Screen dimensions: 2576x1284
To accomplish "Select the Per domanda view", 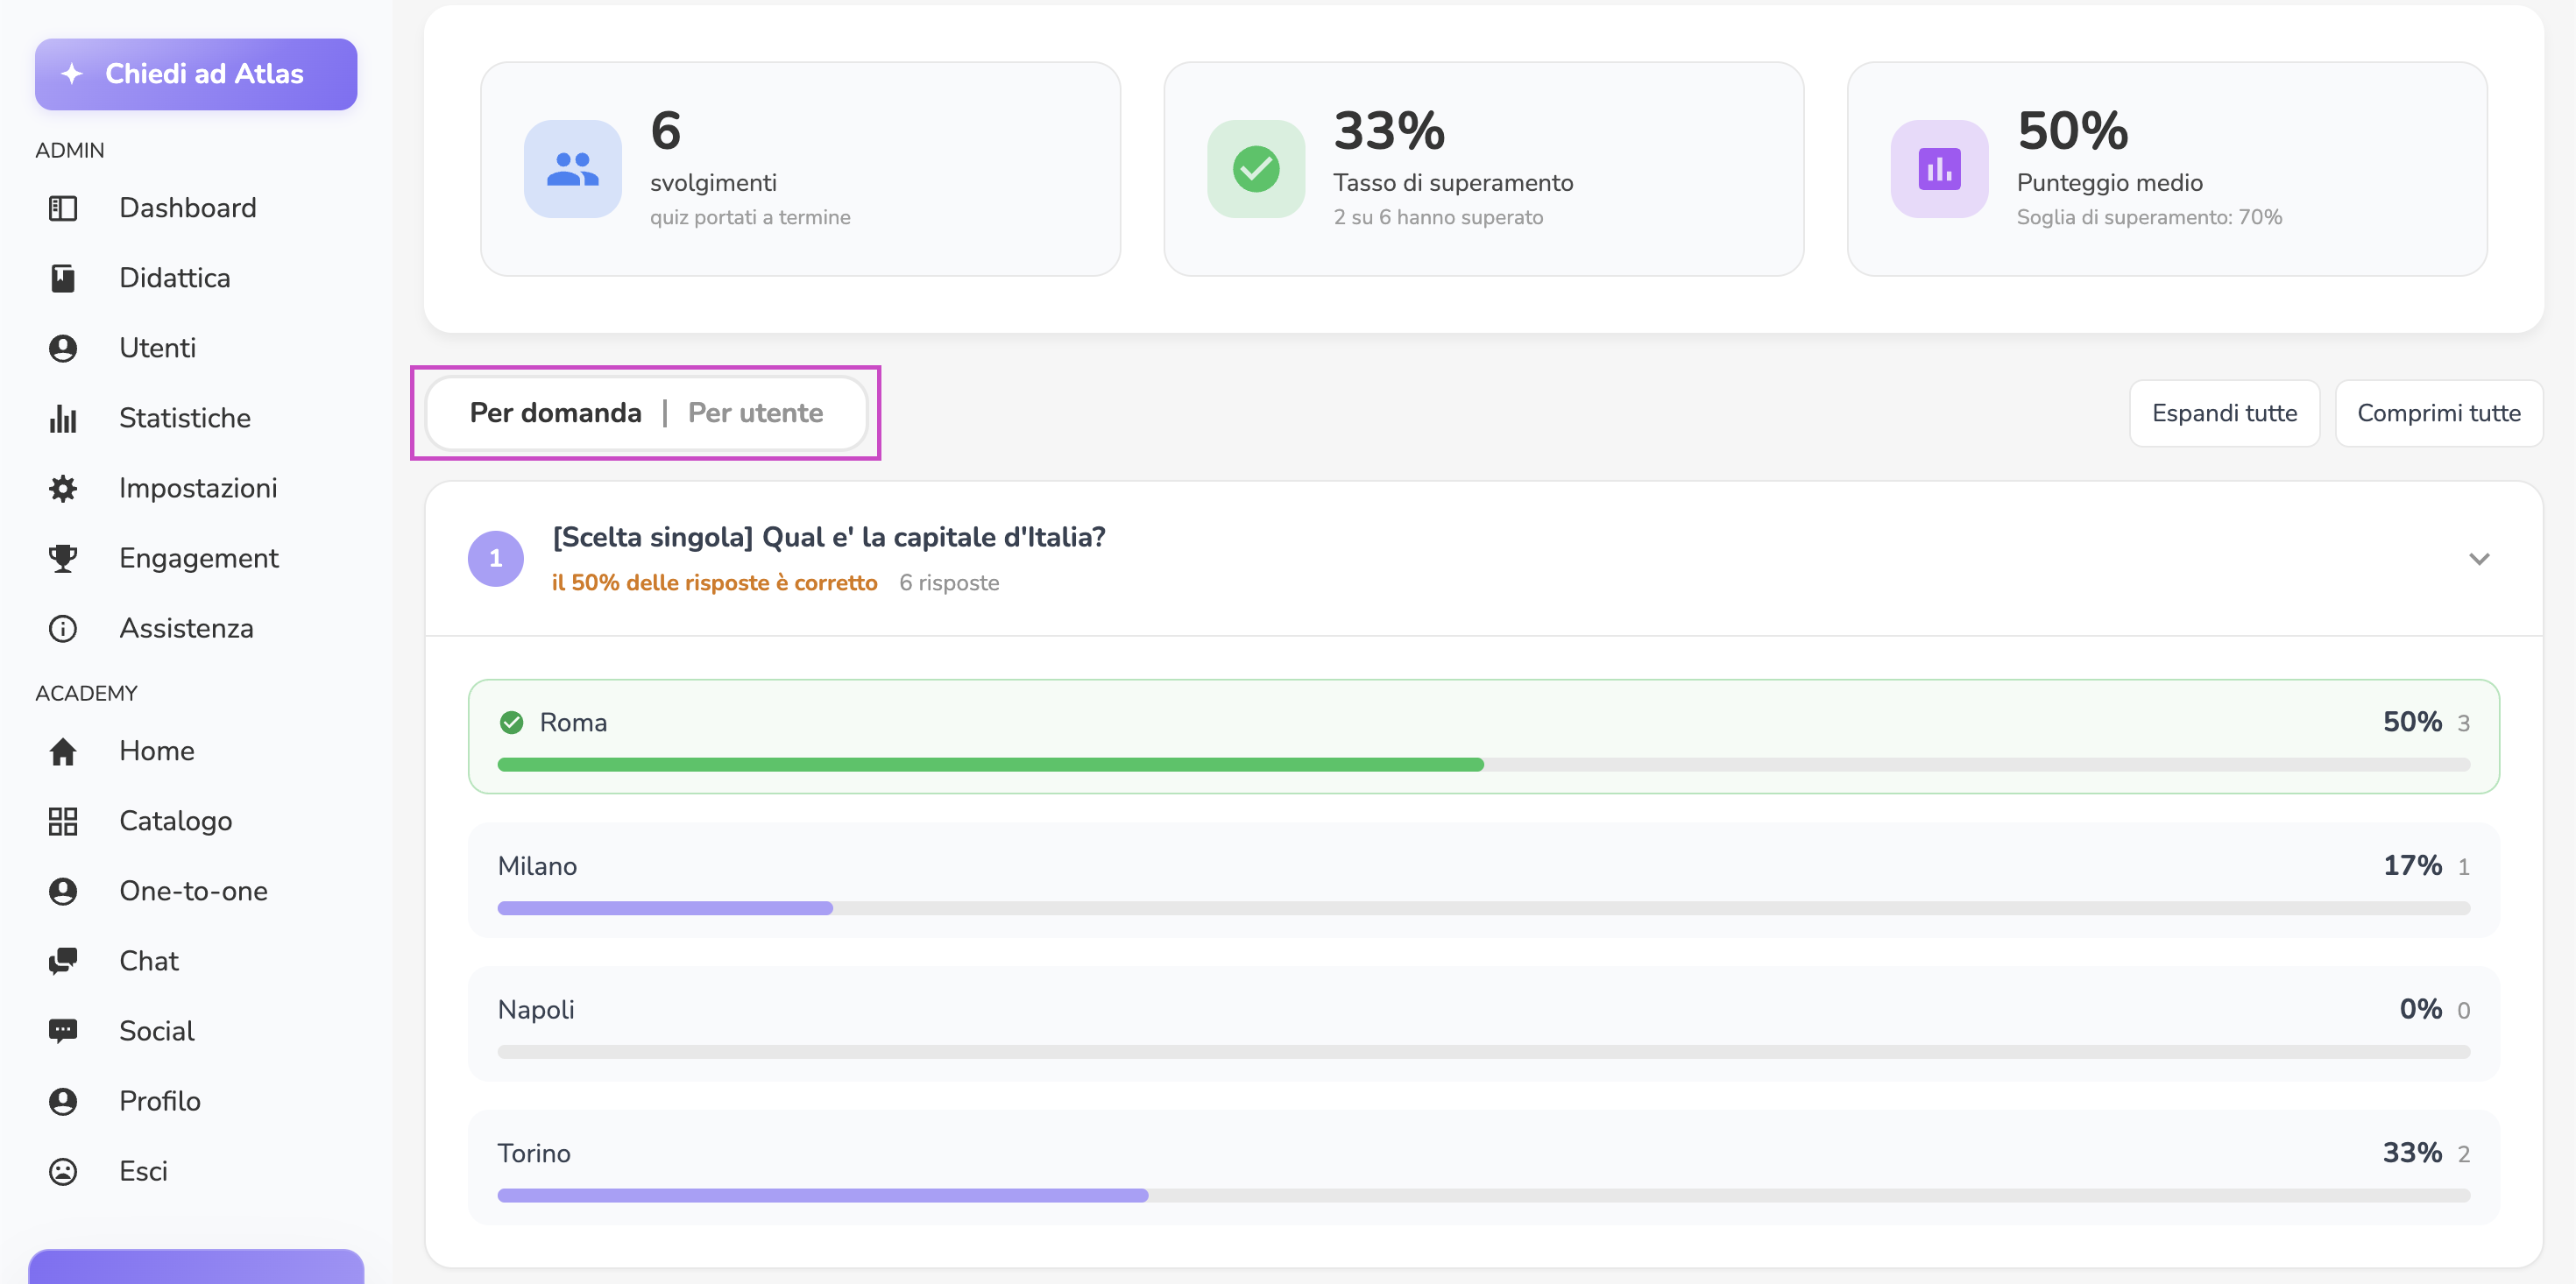I will pyautogui.click(x=555, y=413).
